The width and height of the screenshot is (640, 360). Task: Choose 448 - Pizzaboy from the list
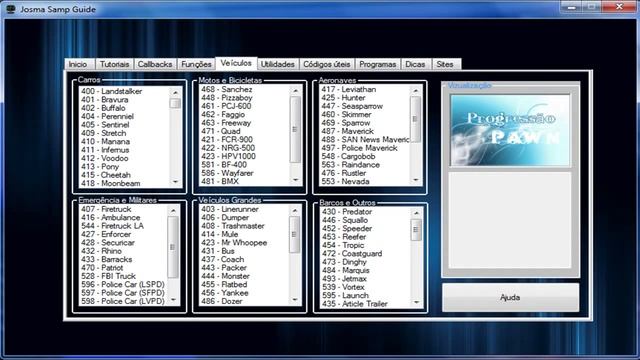click(x=227, y=98)
